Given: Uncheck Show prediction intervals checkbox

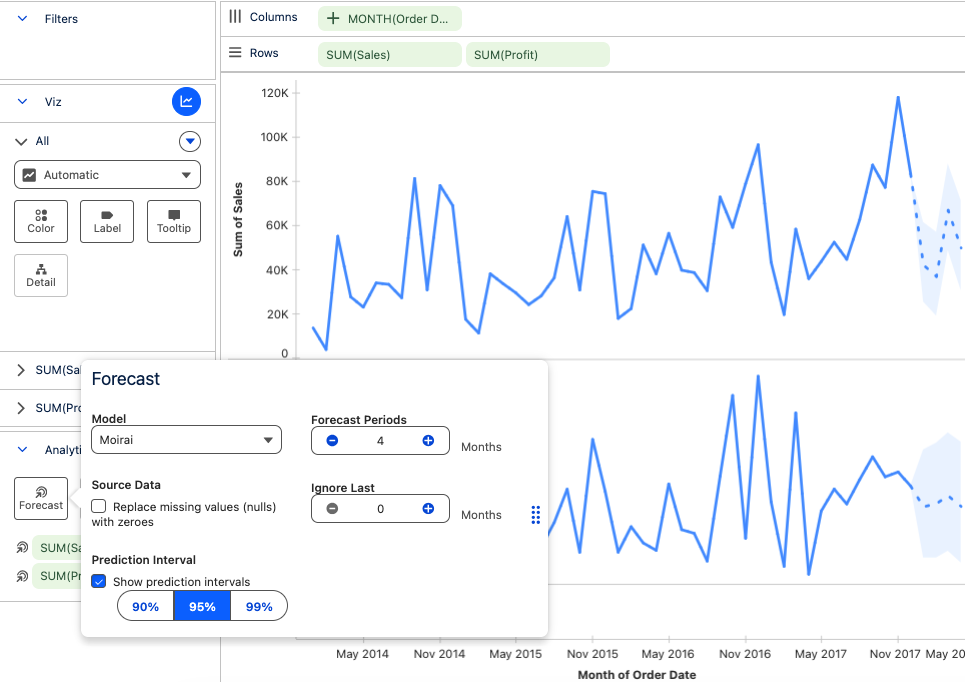Looking at the screenshot, I should pos(98,582).
